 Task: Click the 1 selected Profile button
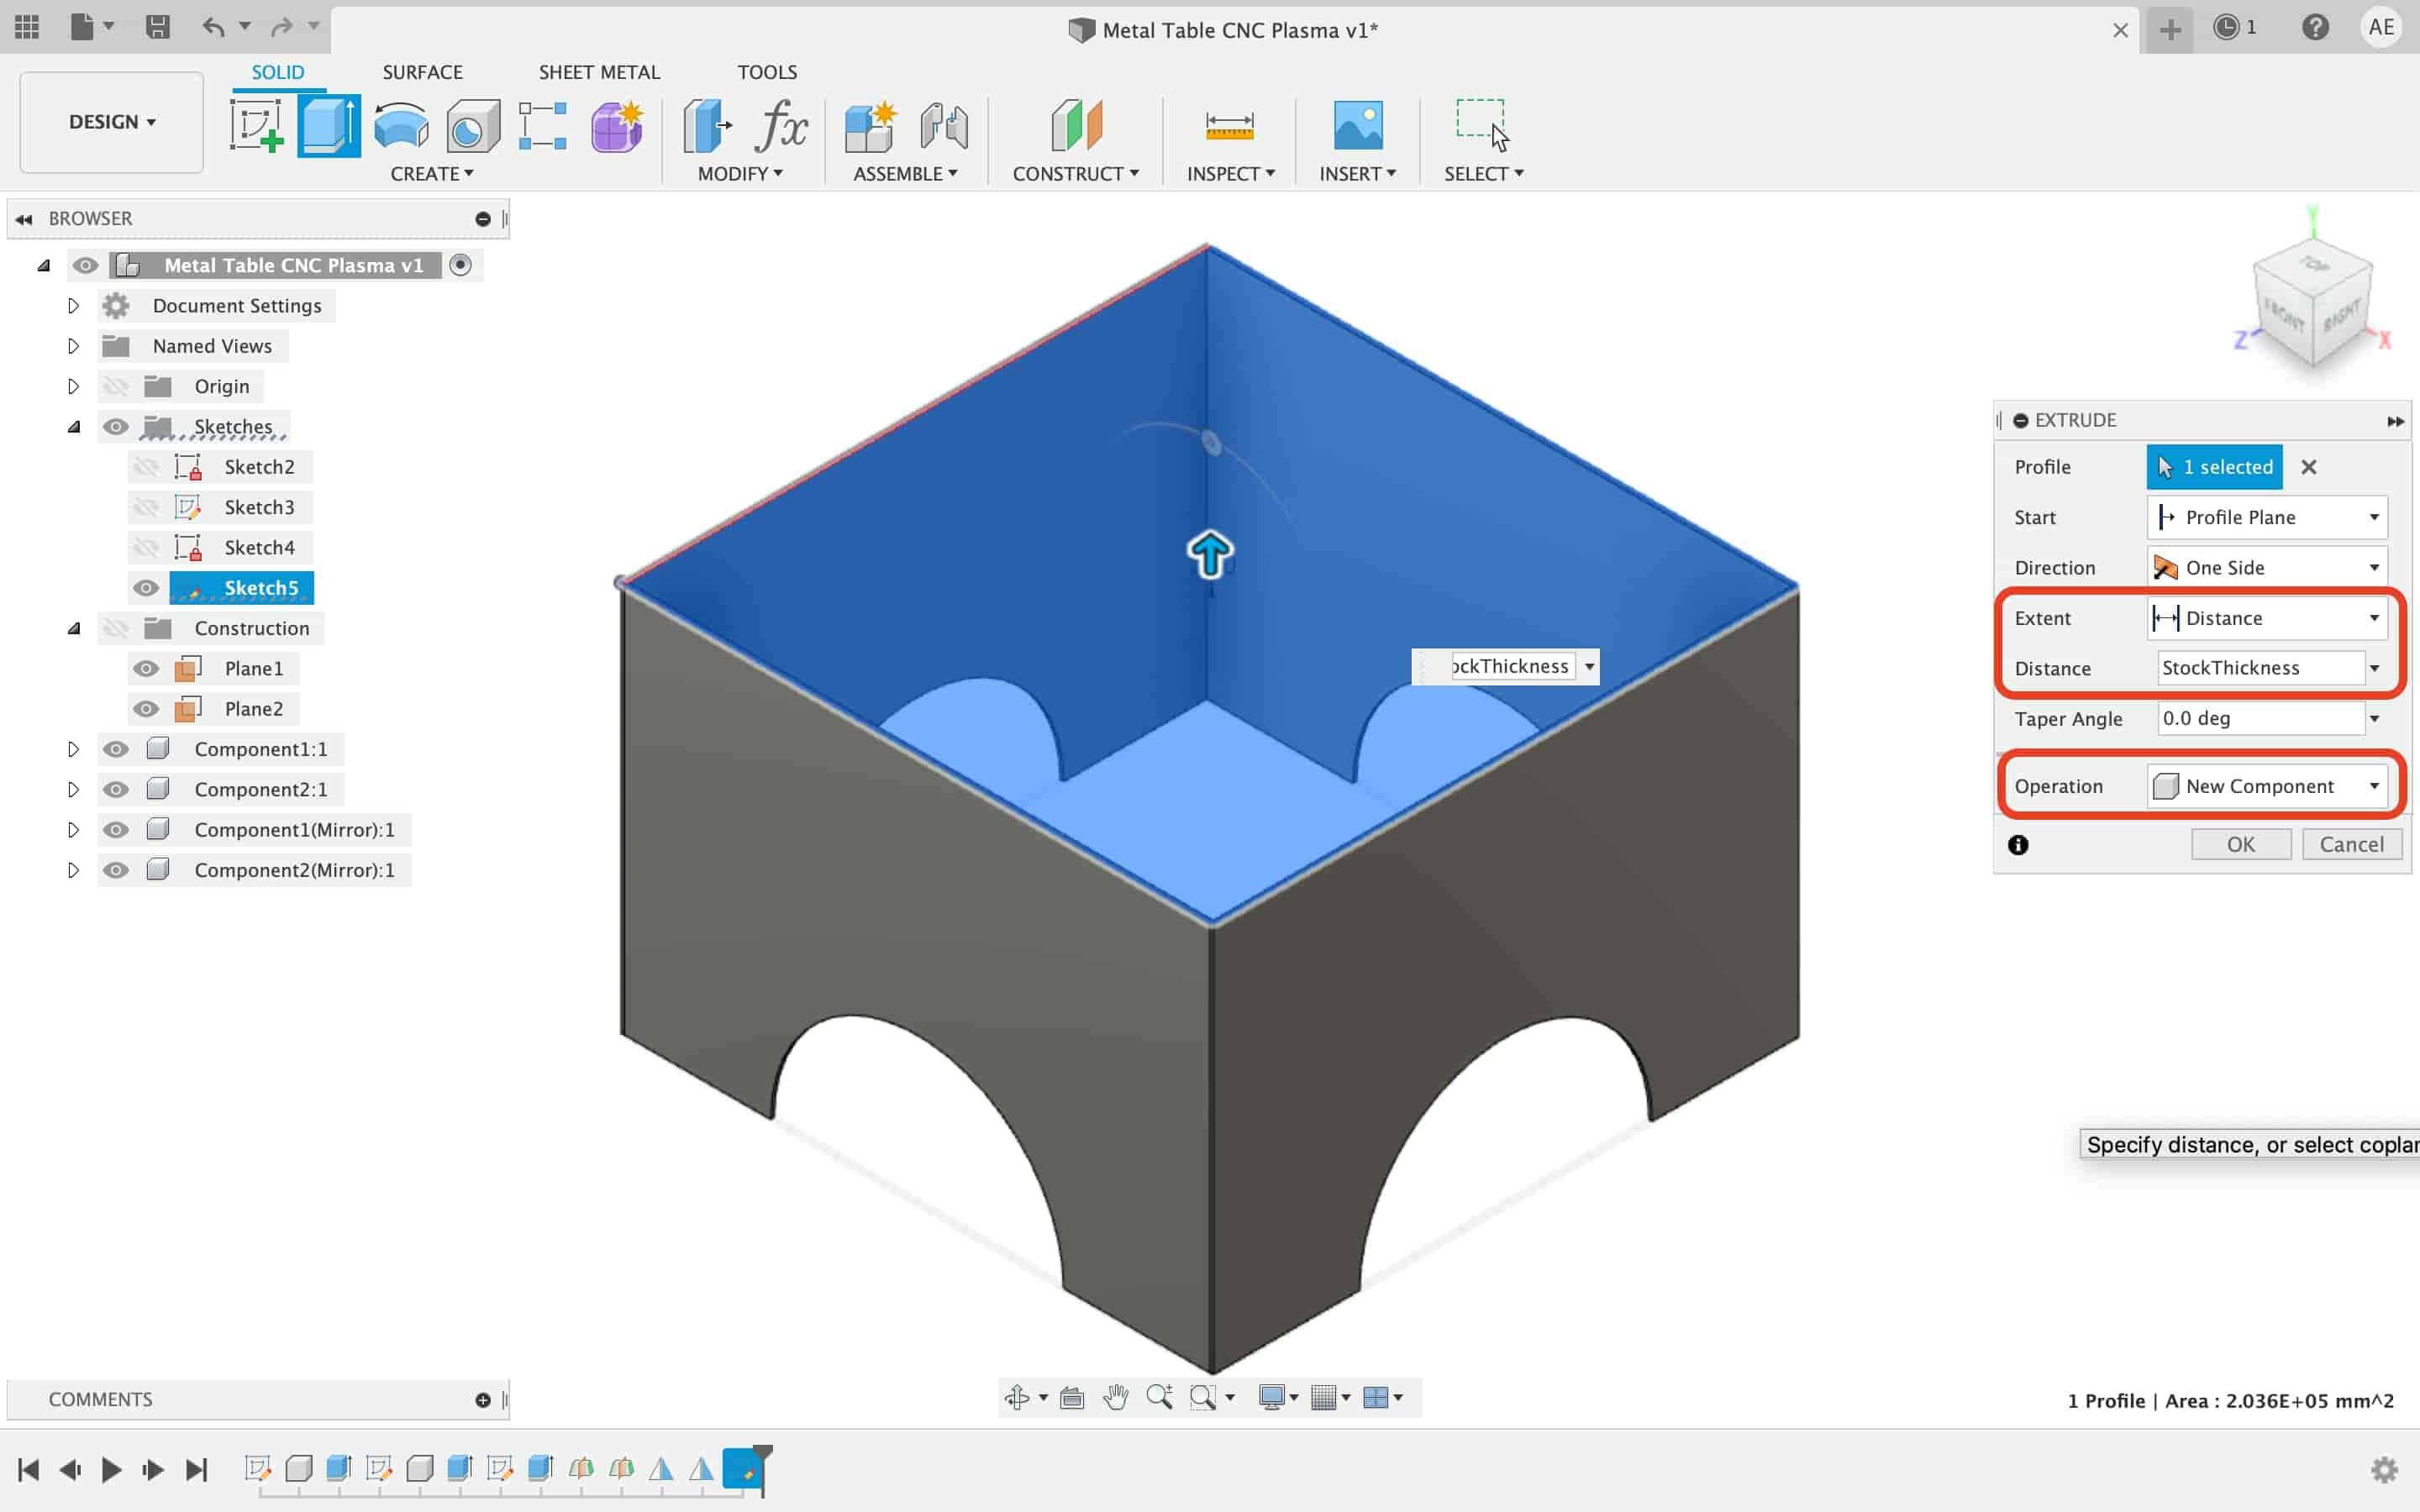click(x=2214, y=467)
